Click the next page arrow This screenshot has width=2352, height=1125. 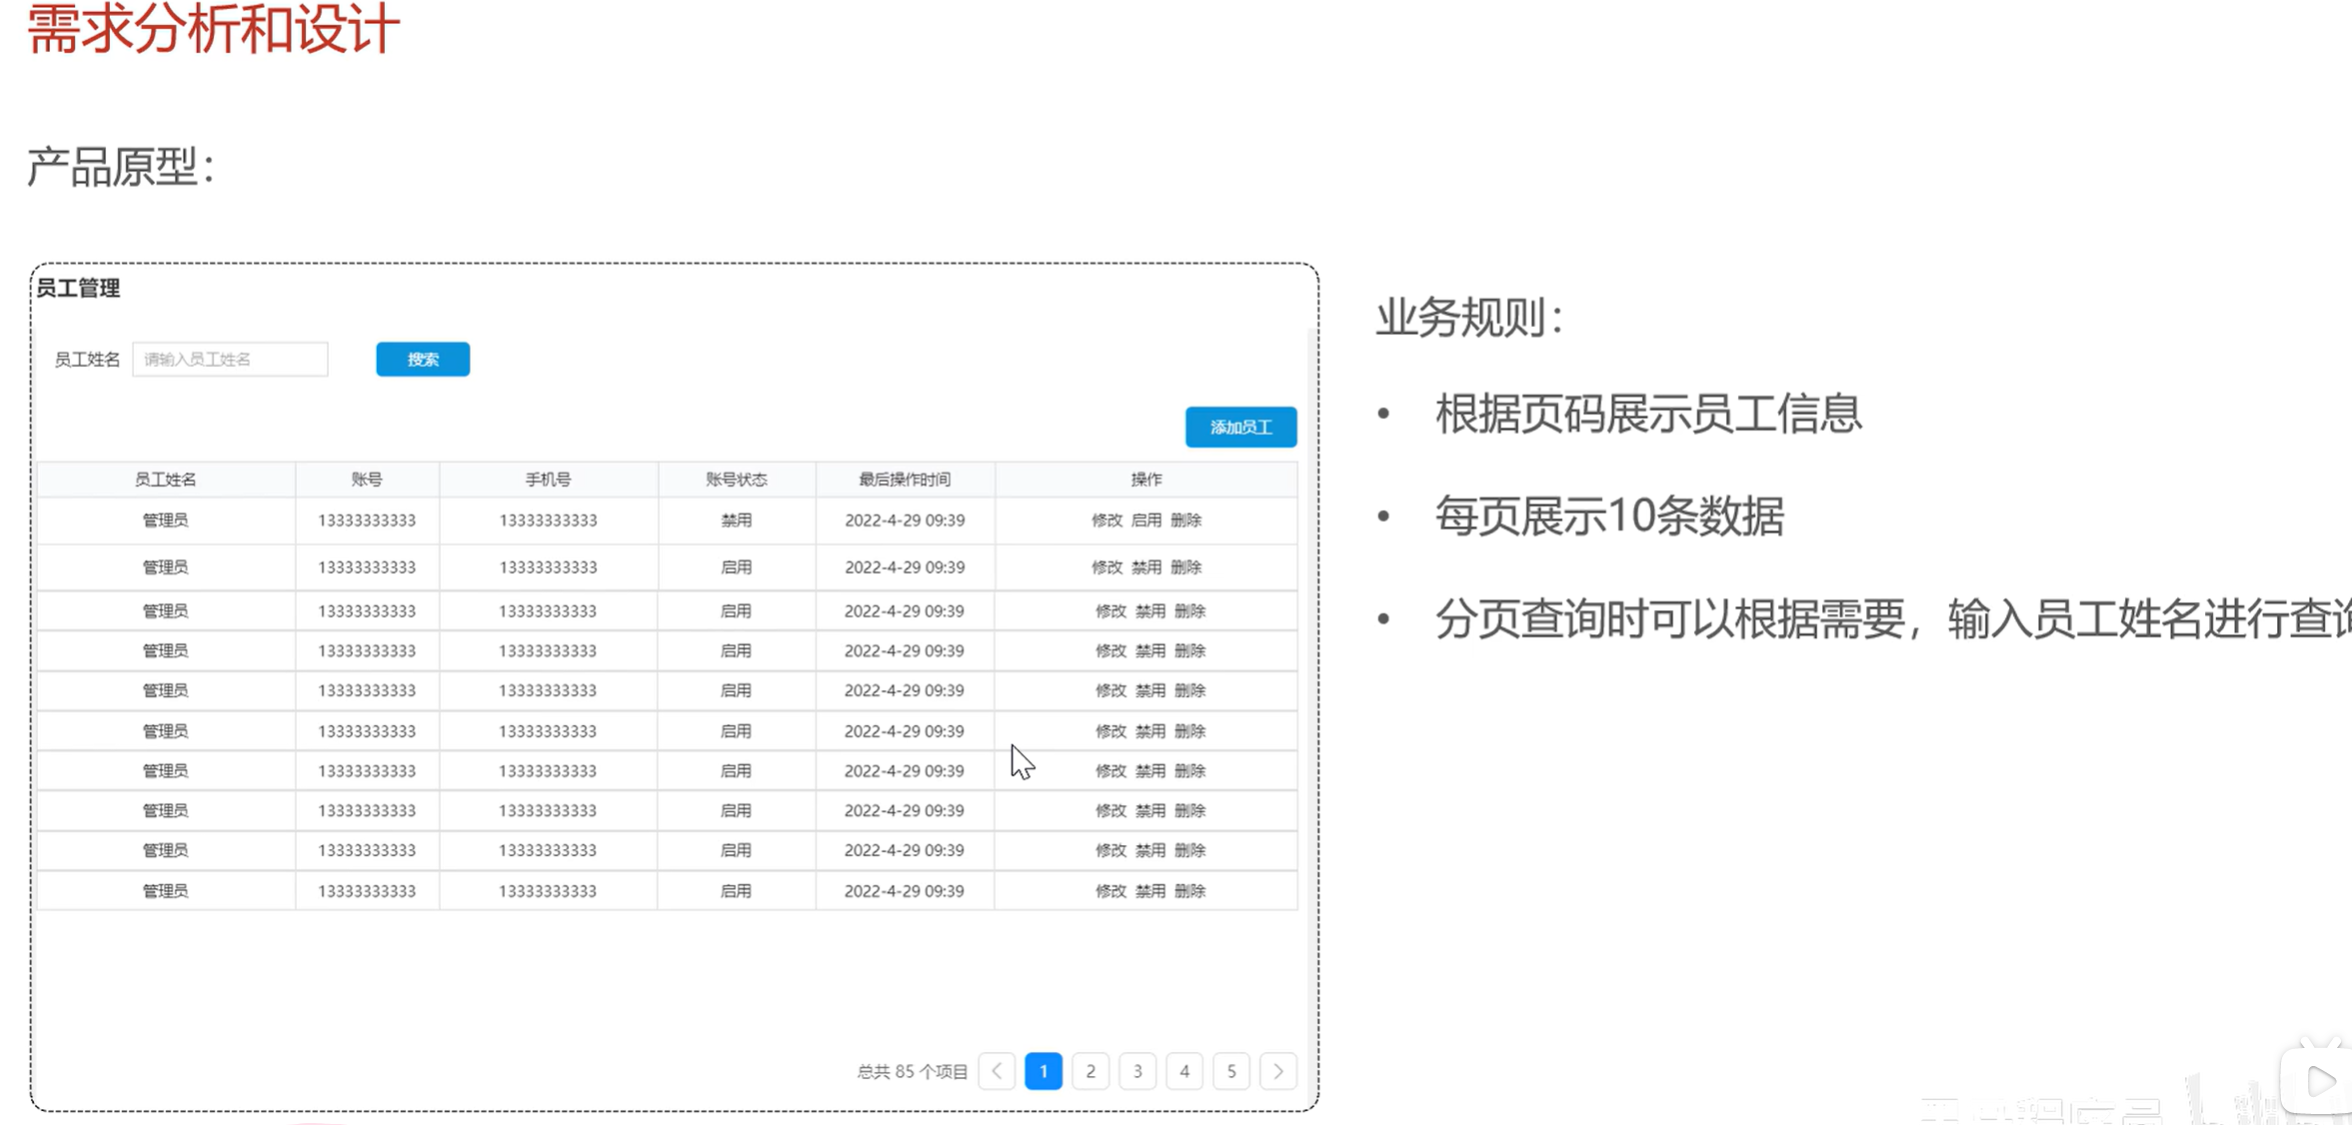tap(1277, 1071)
